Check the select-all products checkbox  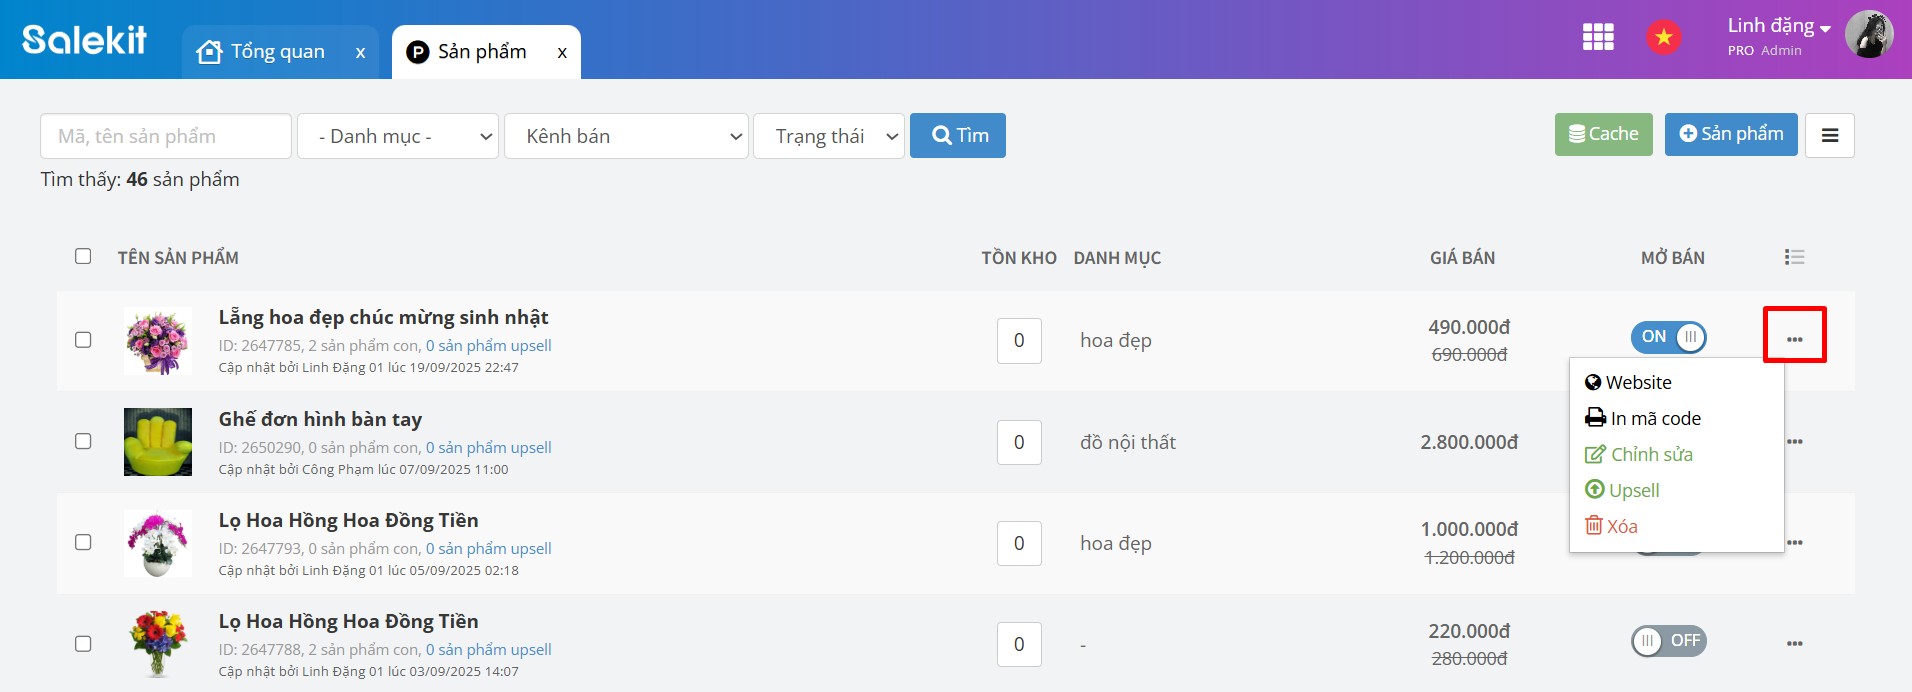[x=83, y=256]
